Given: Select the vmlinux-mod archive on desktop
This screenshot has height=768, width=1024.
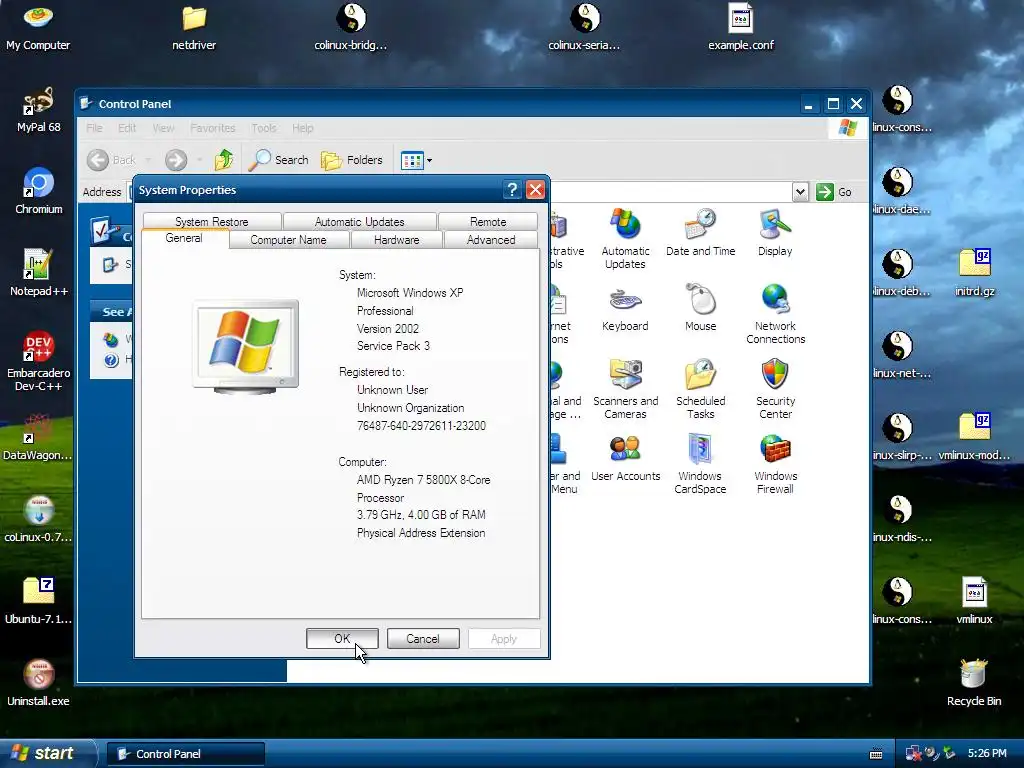Looking at the screenshot, I should (x=974, y=437).
